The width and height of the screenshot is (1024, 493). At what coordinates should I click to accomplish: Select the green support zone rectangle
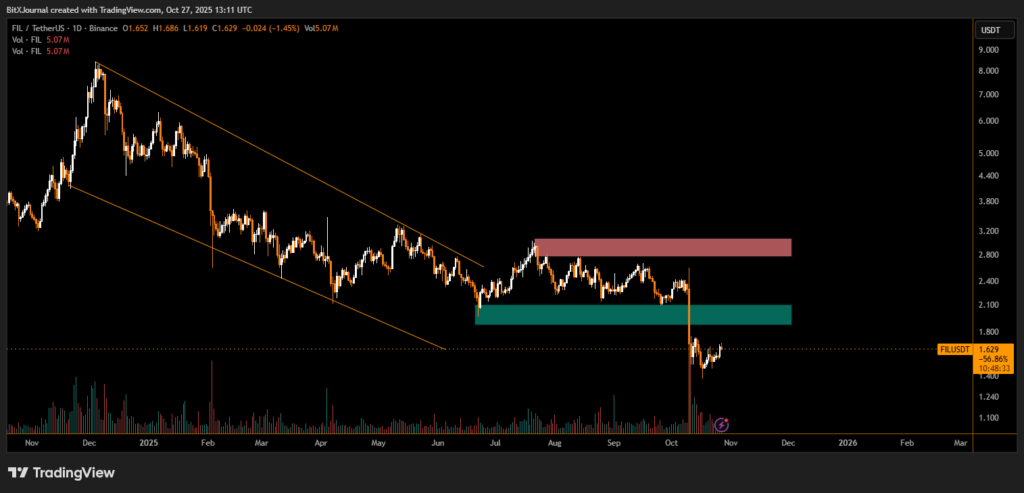pyautogui.click(x=632, y=315)
